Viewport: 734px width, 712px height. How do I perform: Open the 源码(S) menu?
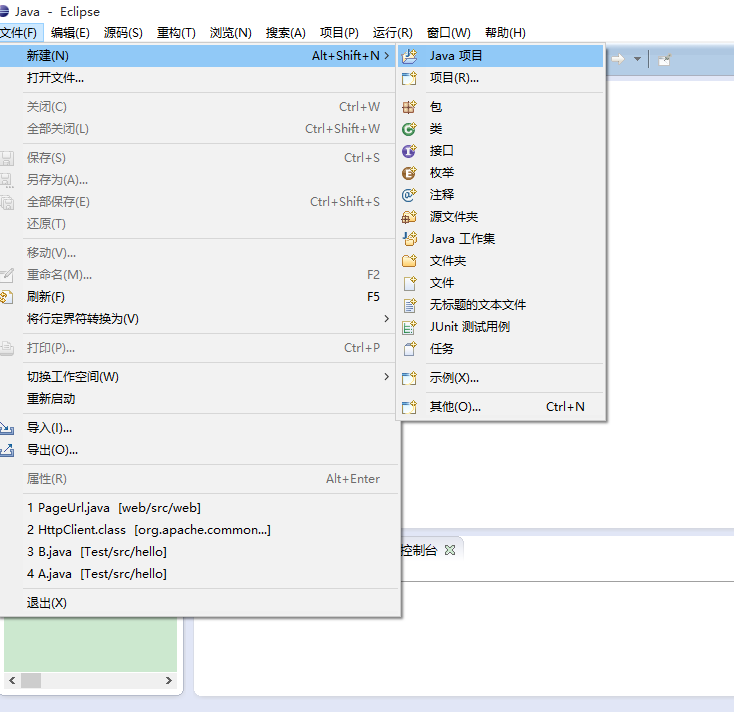123,33
